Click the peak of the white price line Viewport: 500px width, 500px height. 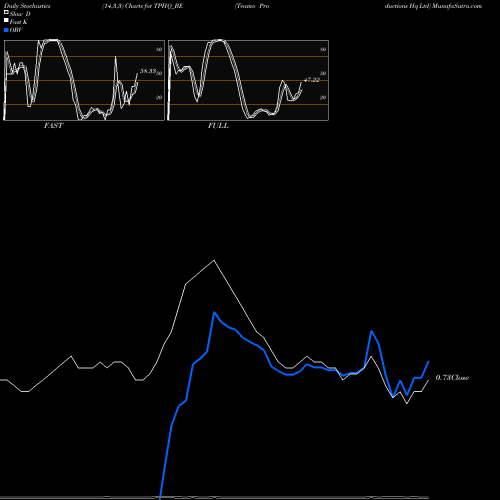pos(214,260)
